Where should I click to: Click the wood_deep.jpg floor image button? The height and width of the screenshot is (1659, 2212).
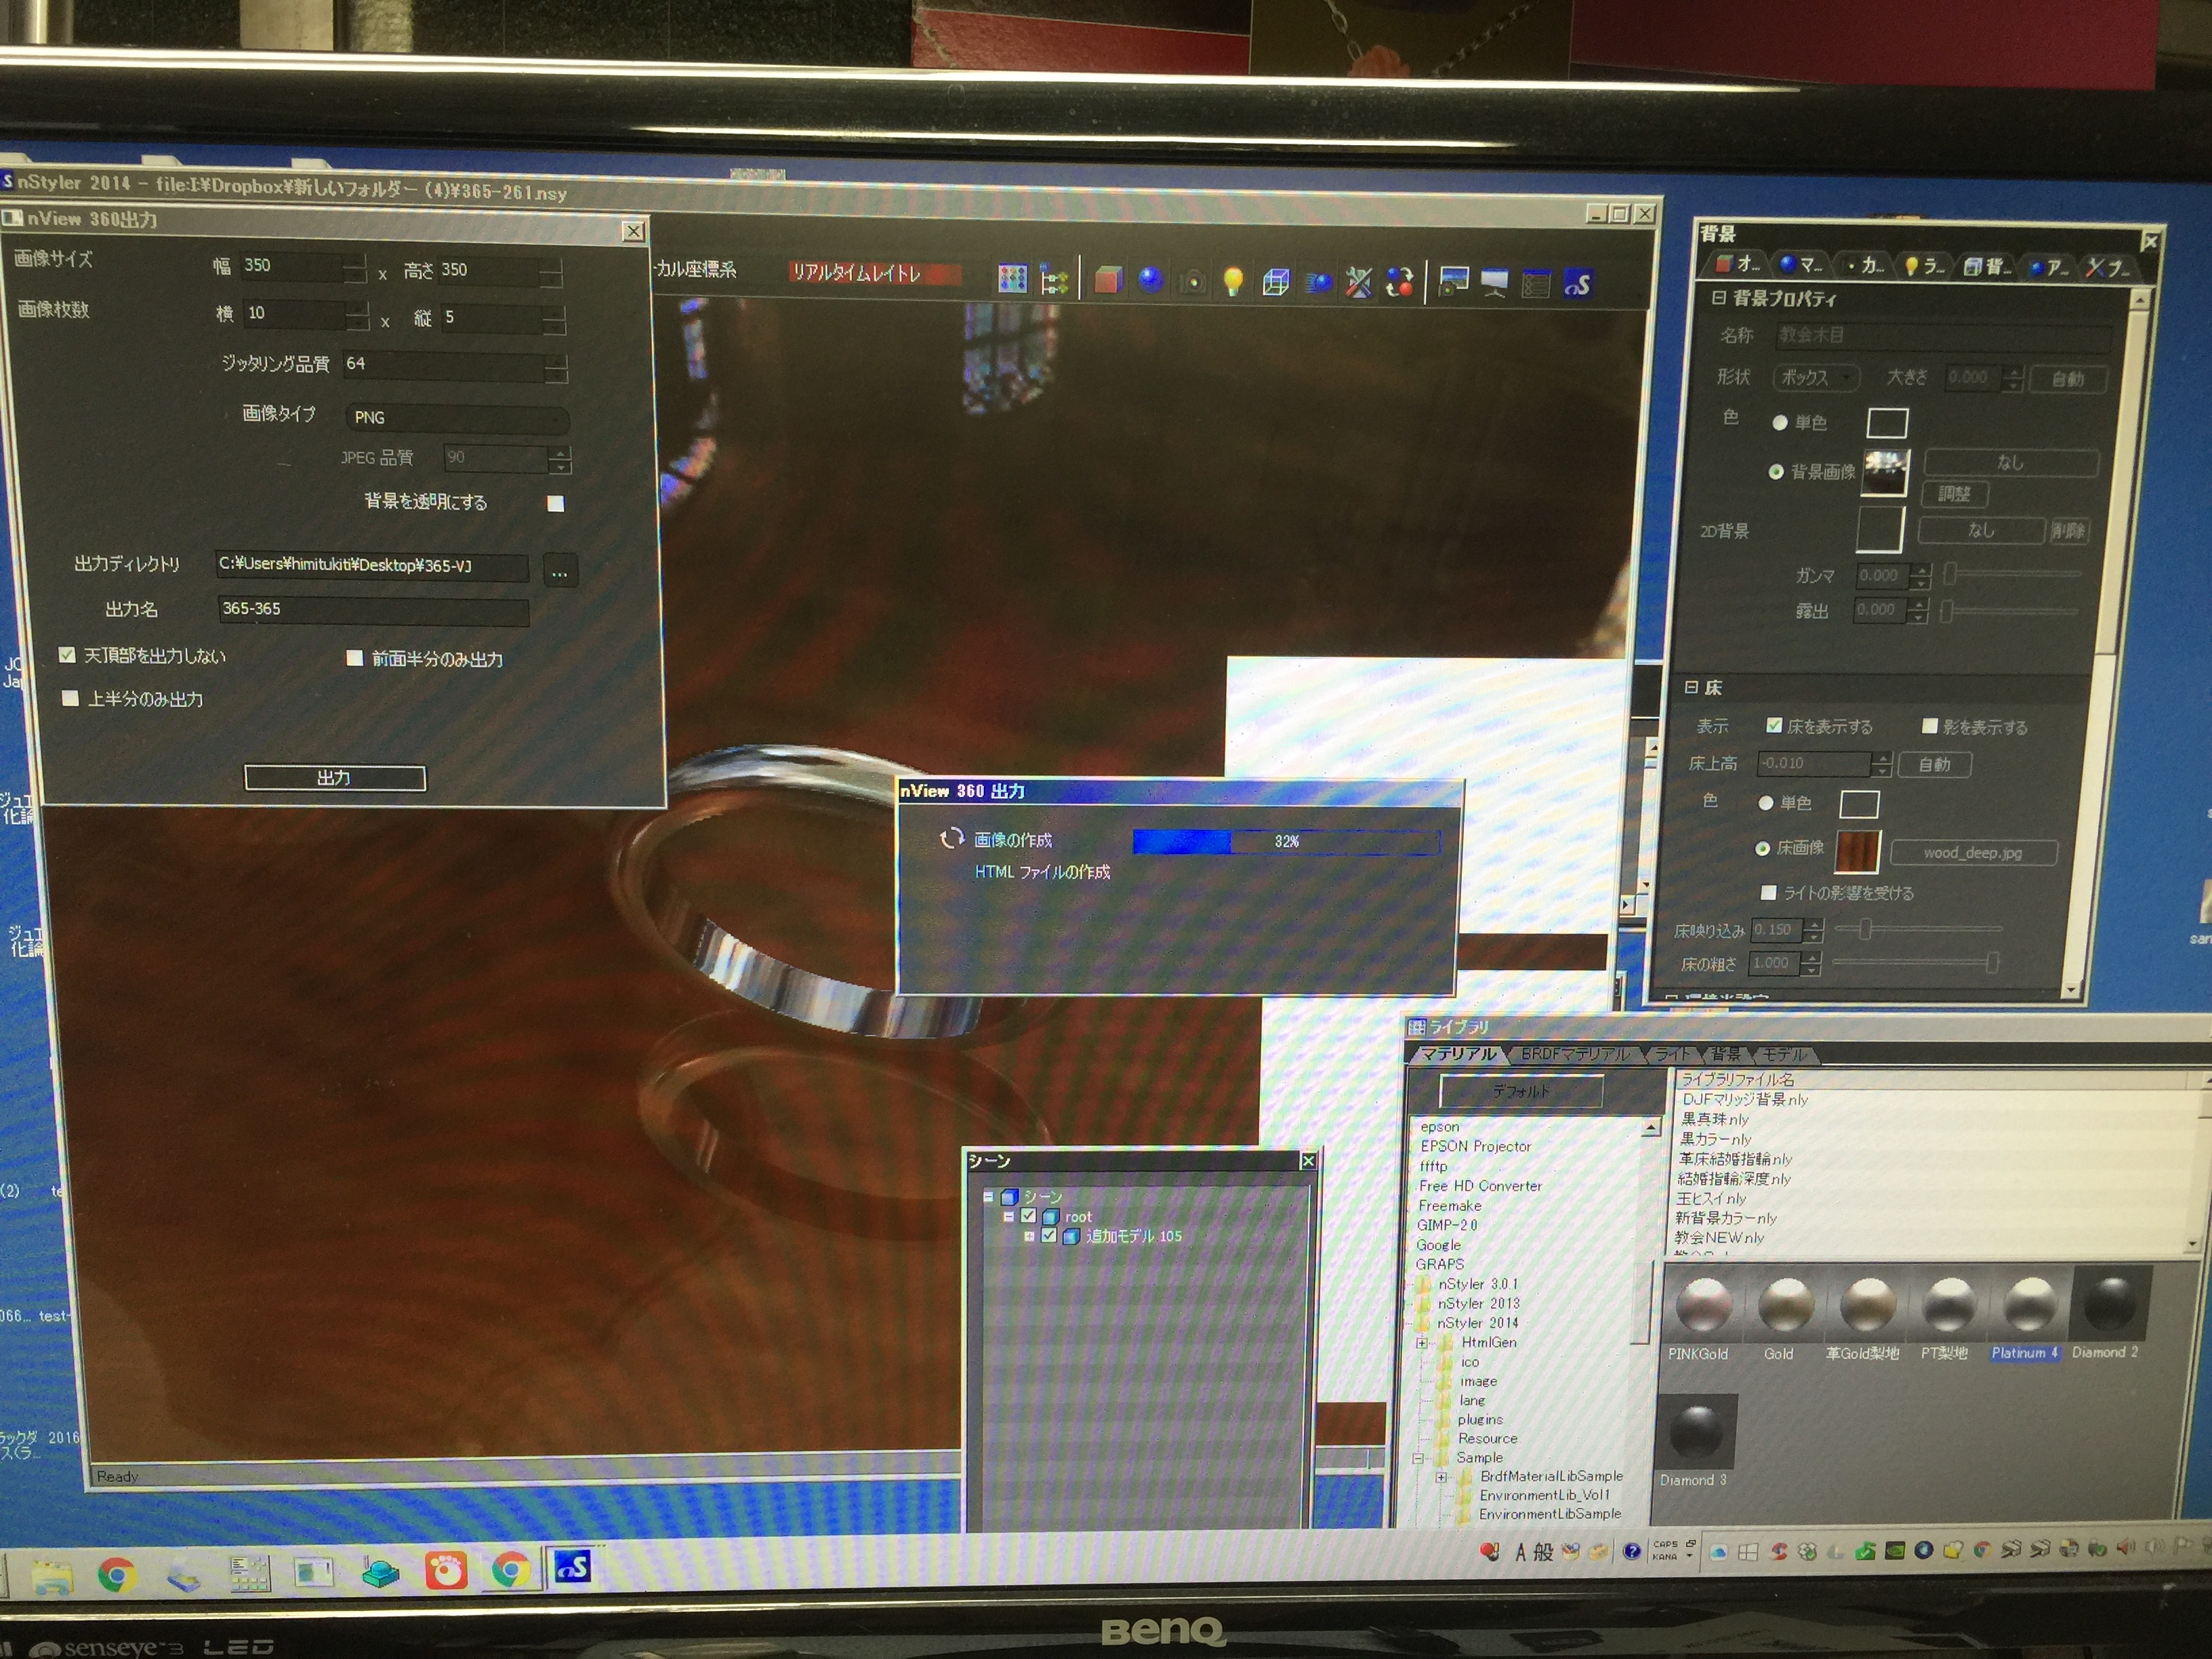pos(1972,853)
